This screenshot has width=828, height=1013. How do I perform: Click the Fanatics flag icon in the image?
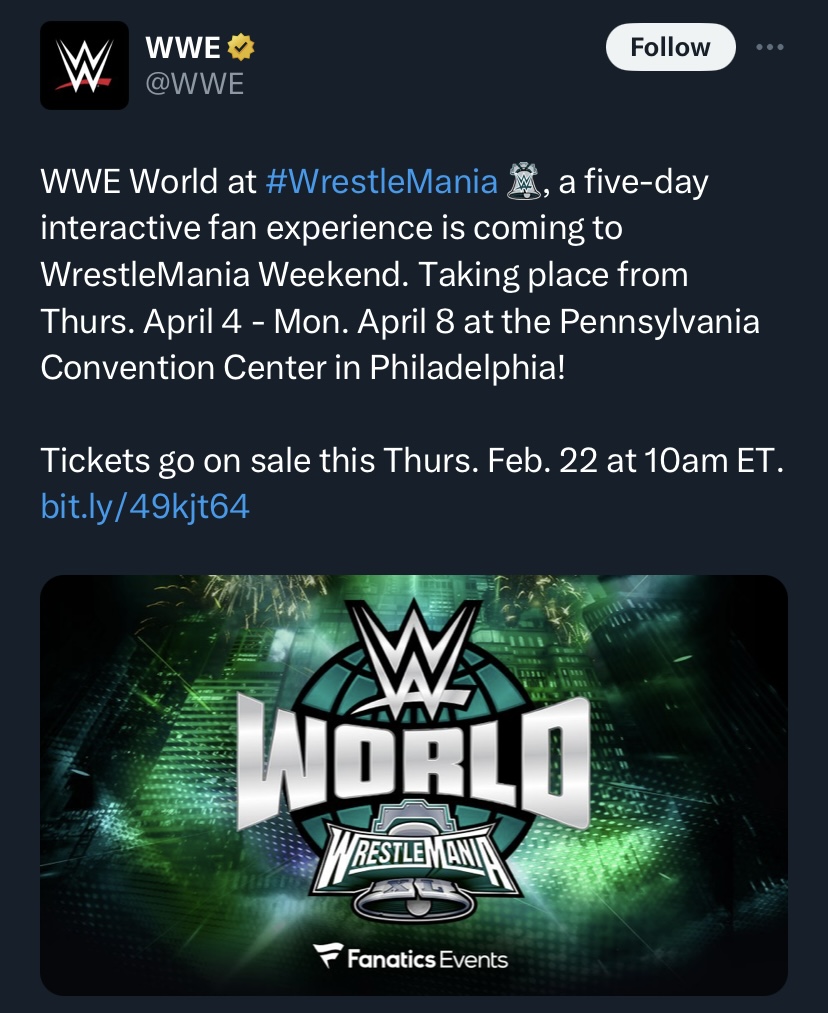(328, 958)
